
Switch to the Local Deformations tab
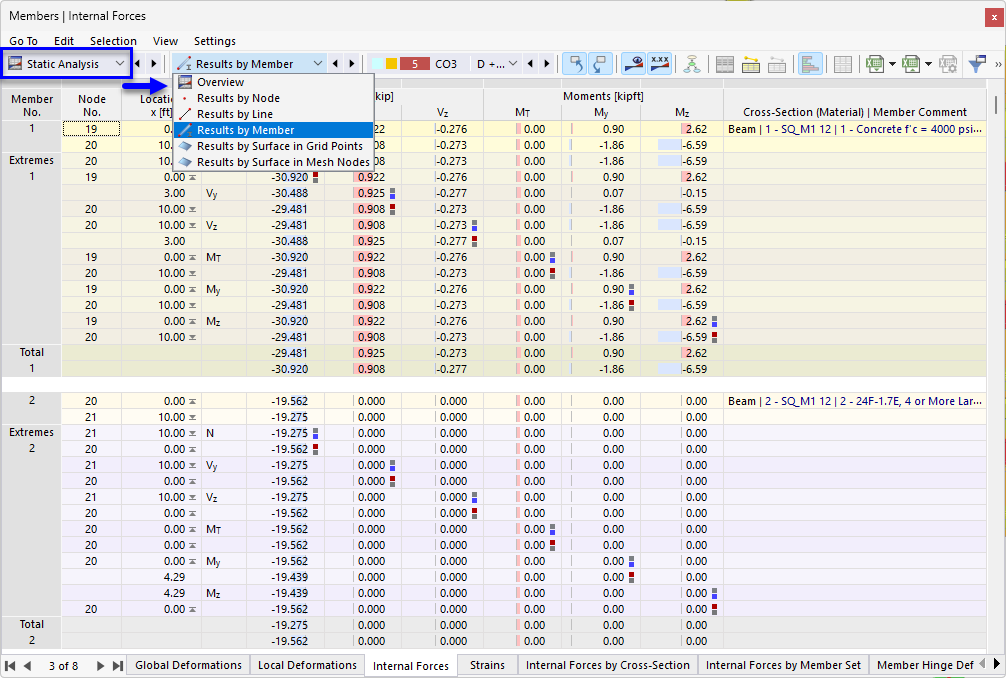[307, 665]
